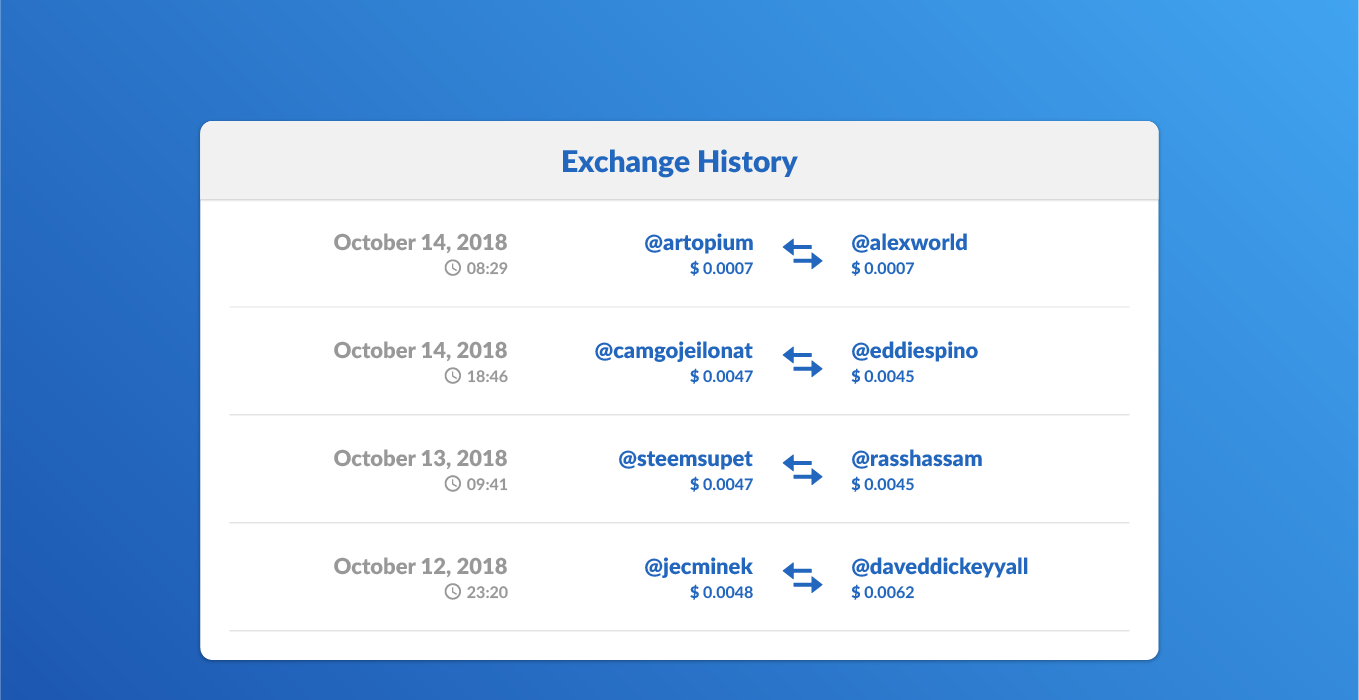
Task: Click the clock icon next to 23:20
Action: (453, 592)
